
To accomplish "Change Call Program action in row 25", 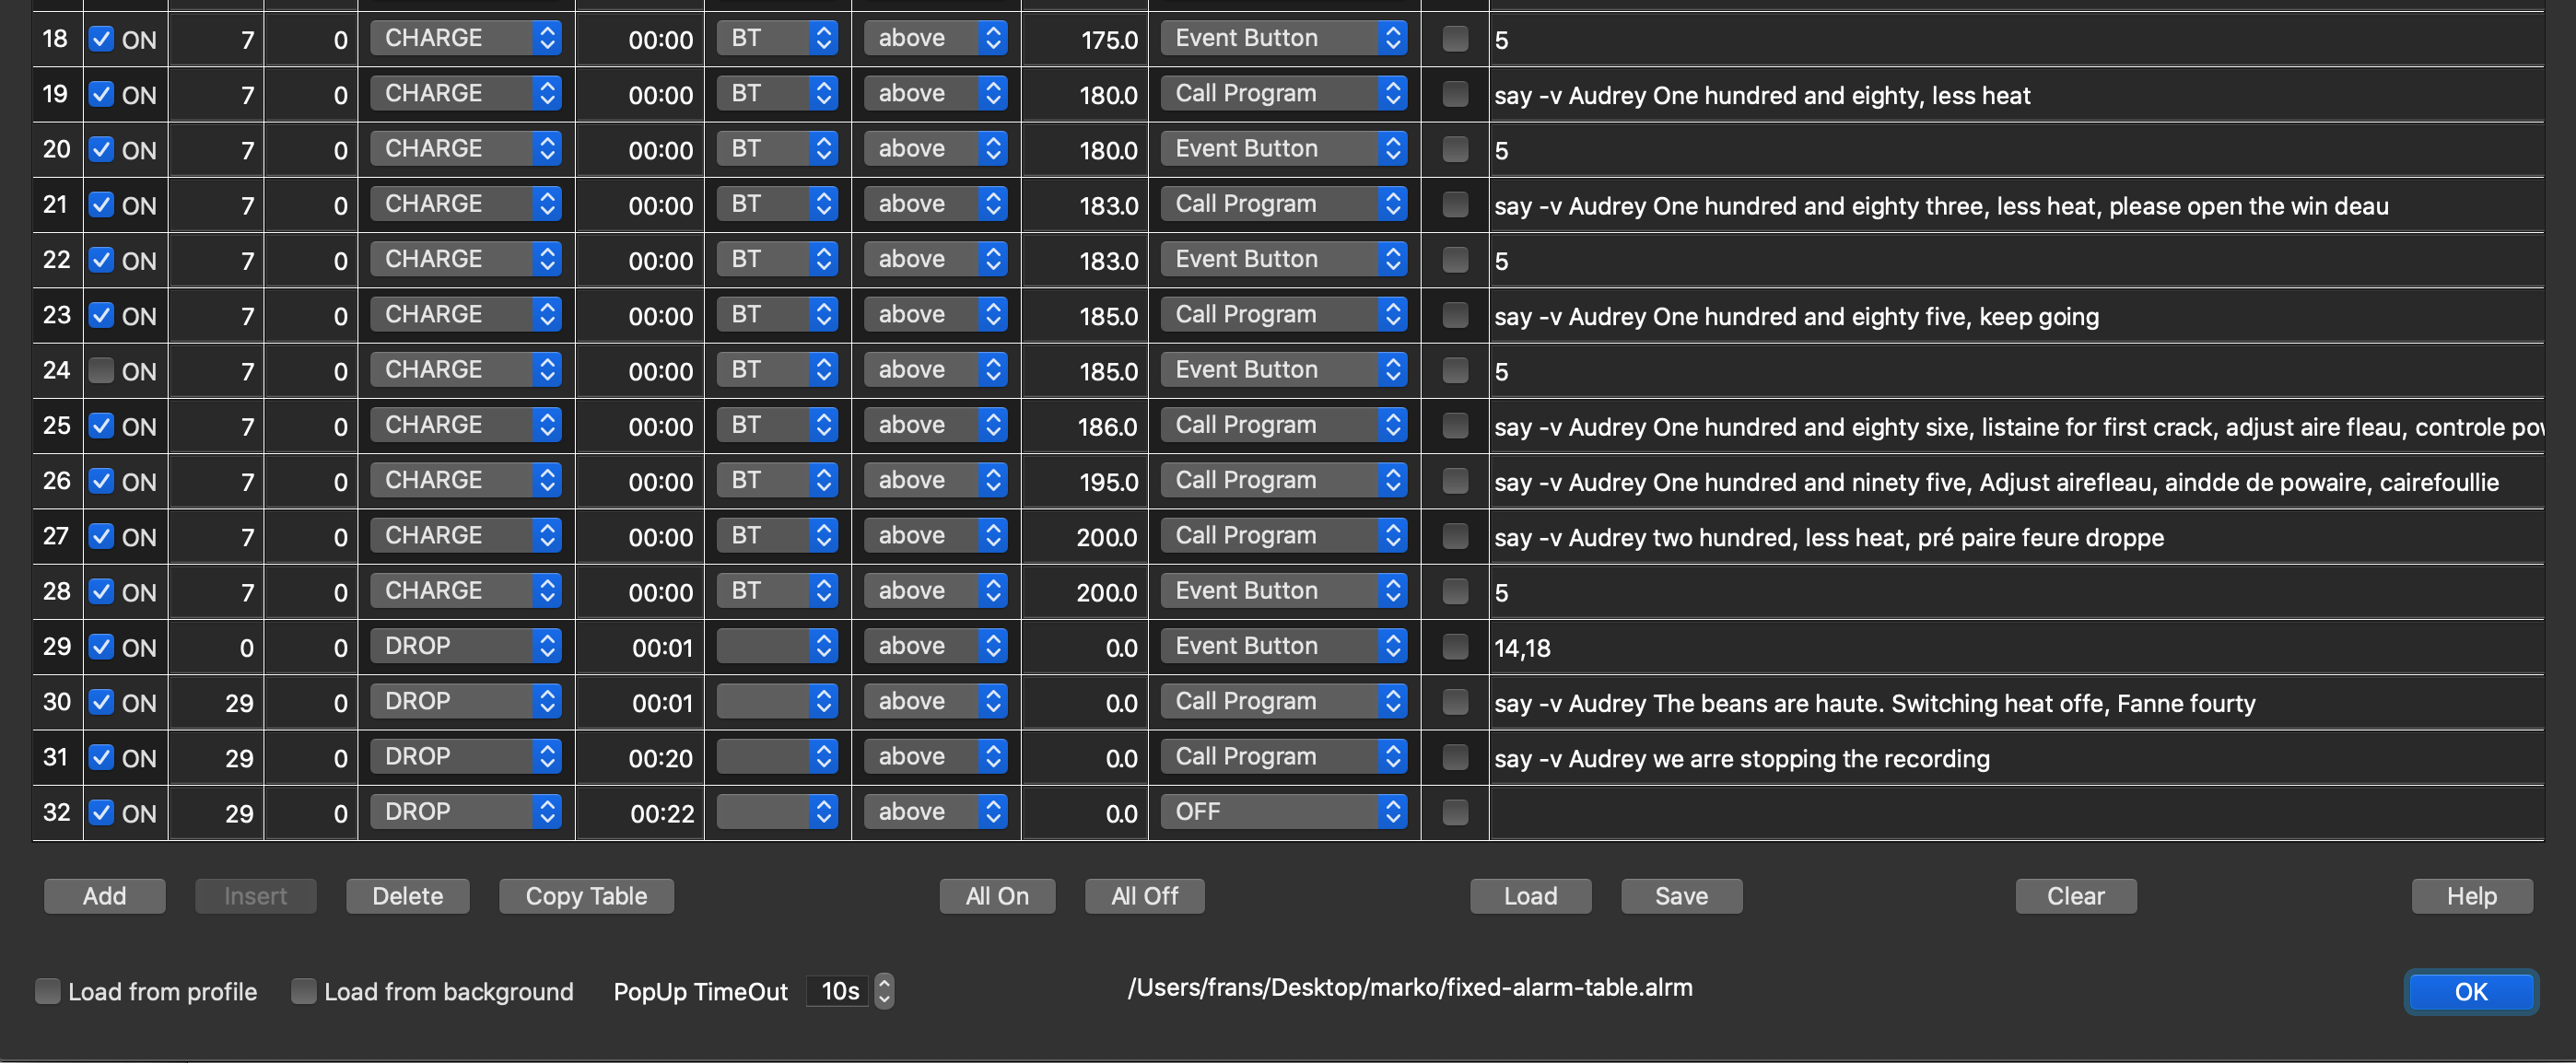I will point(1283,426).
